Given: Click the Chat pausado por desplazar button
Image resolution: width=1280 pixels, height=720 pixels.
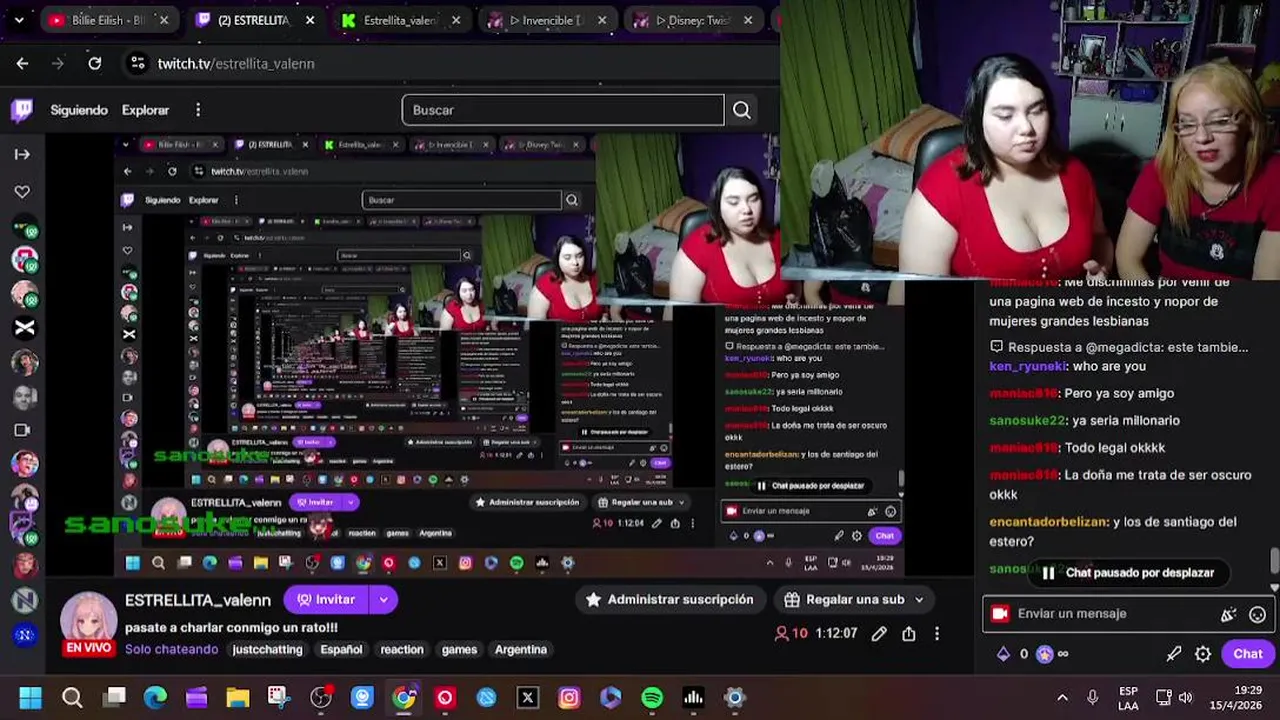Looking at the screenshot, I should coord(1128,573).
